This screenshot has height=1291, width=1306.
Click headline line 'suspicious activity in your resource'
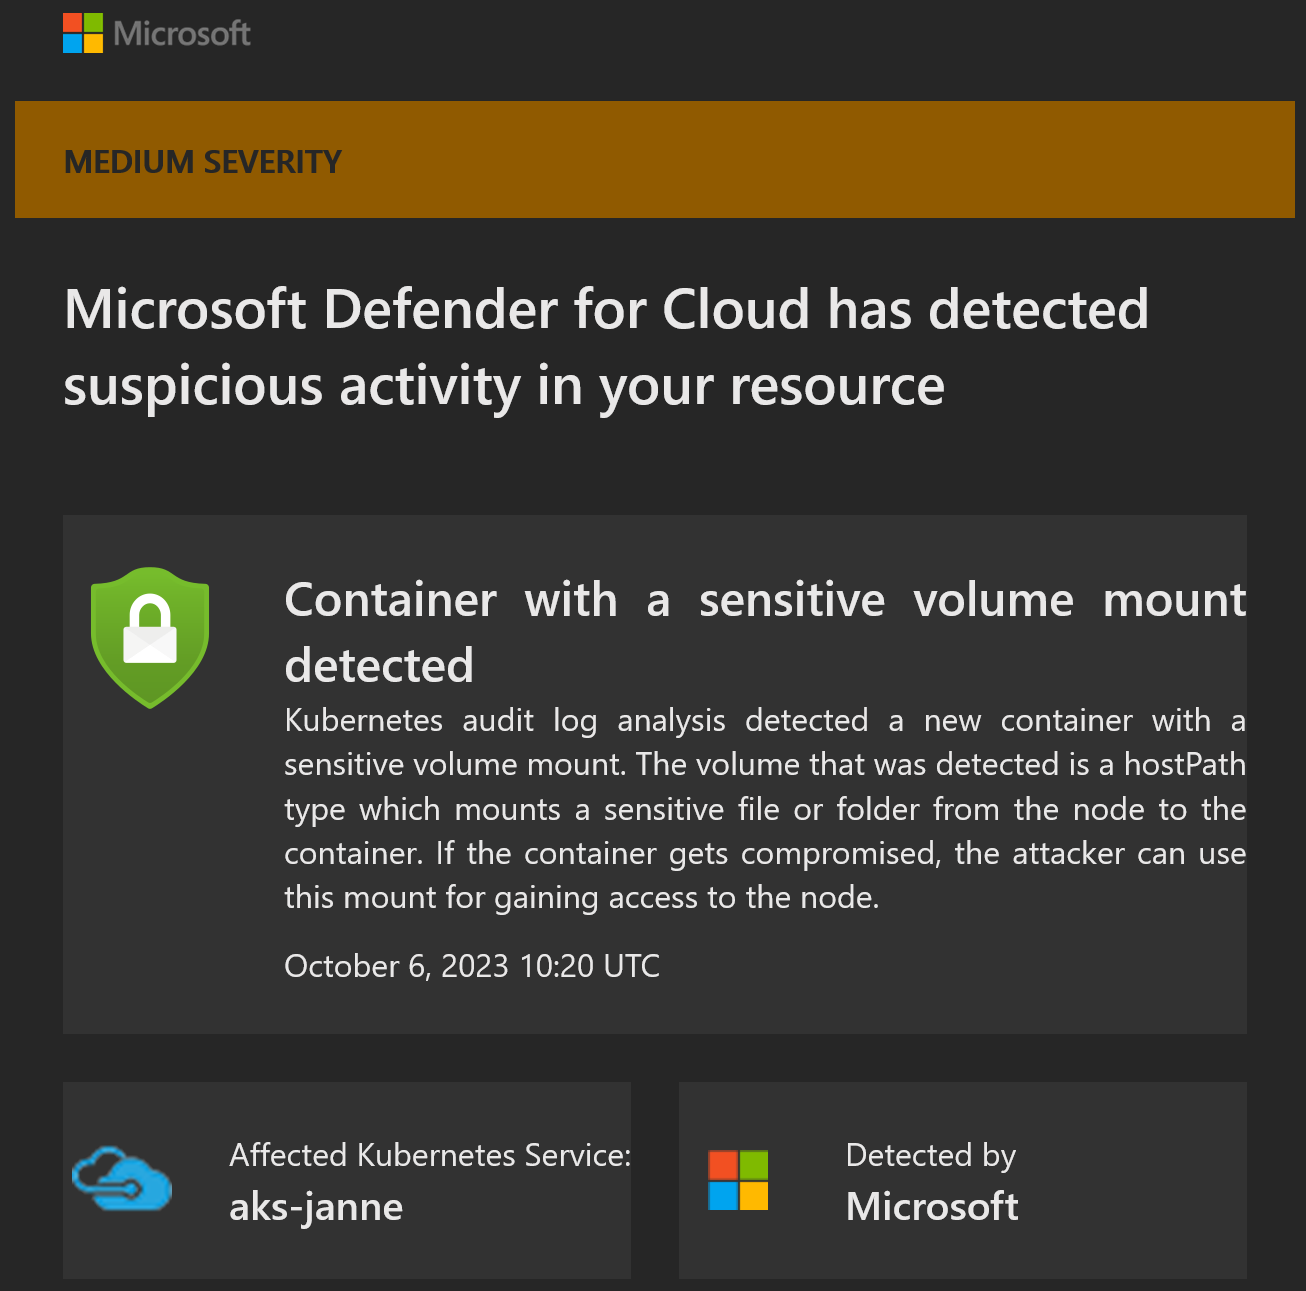[x=504, y=385]
